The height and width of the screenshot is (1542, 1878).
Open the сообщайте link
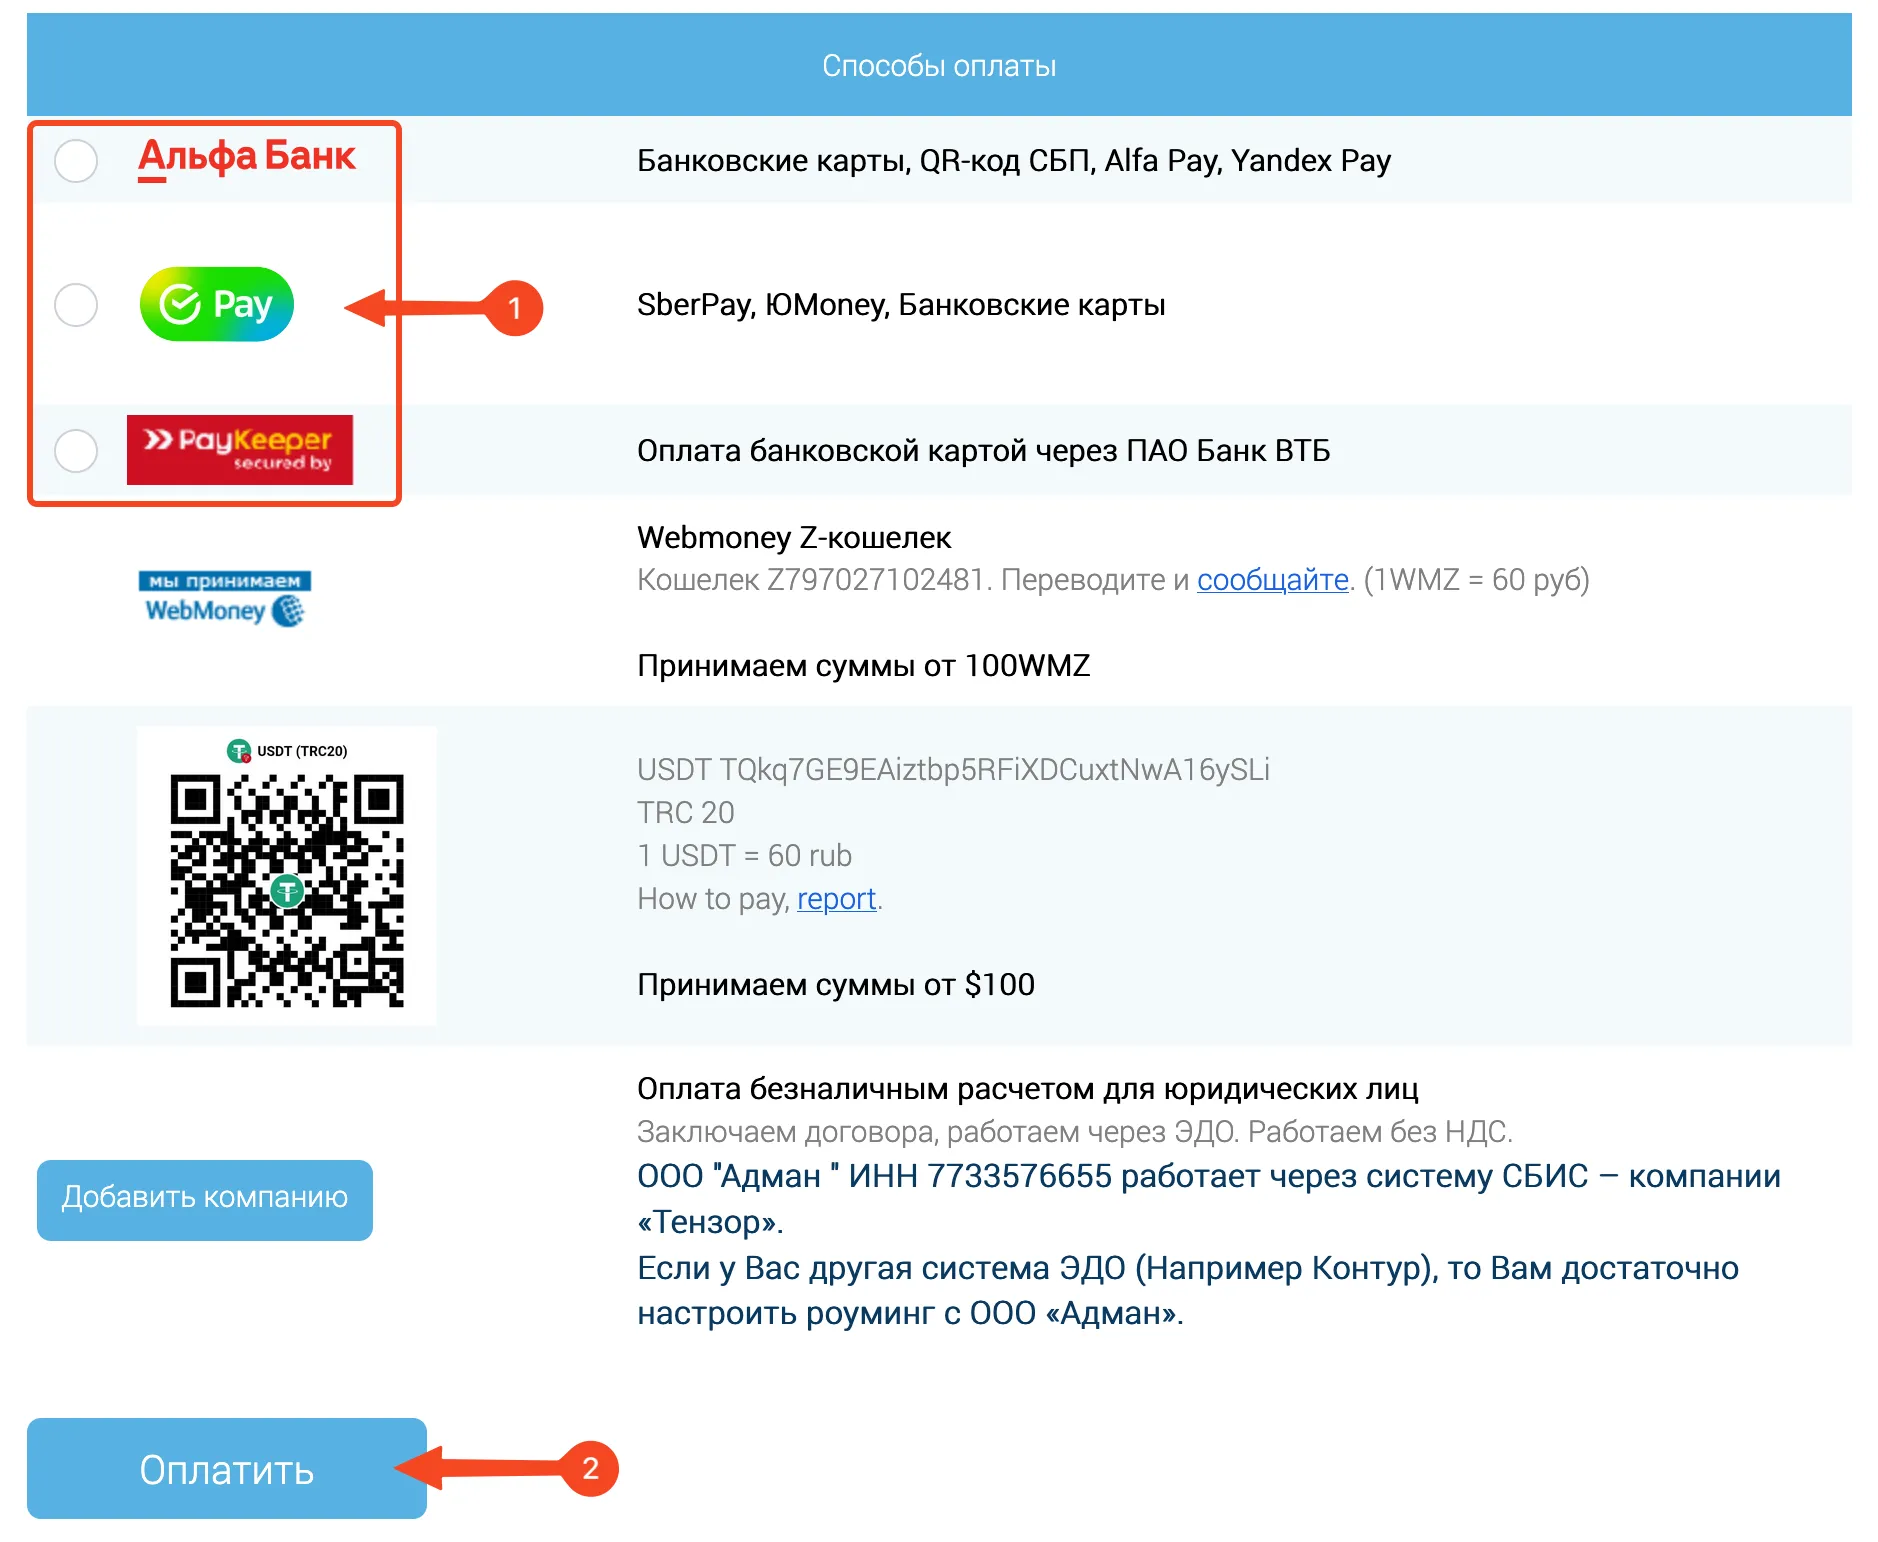(1272, 580)
